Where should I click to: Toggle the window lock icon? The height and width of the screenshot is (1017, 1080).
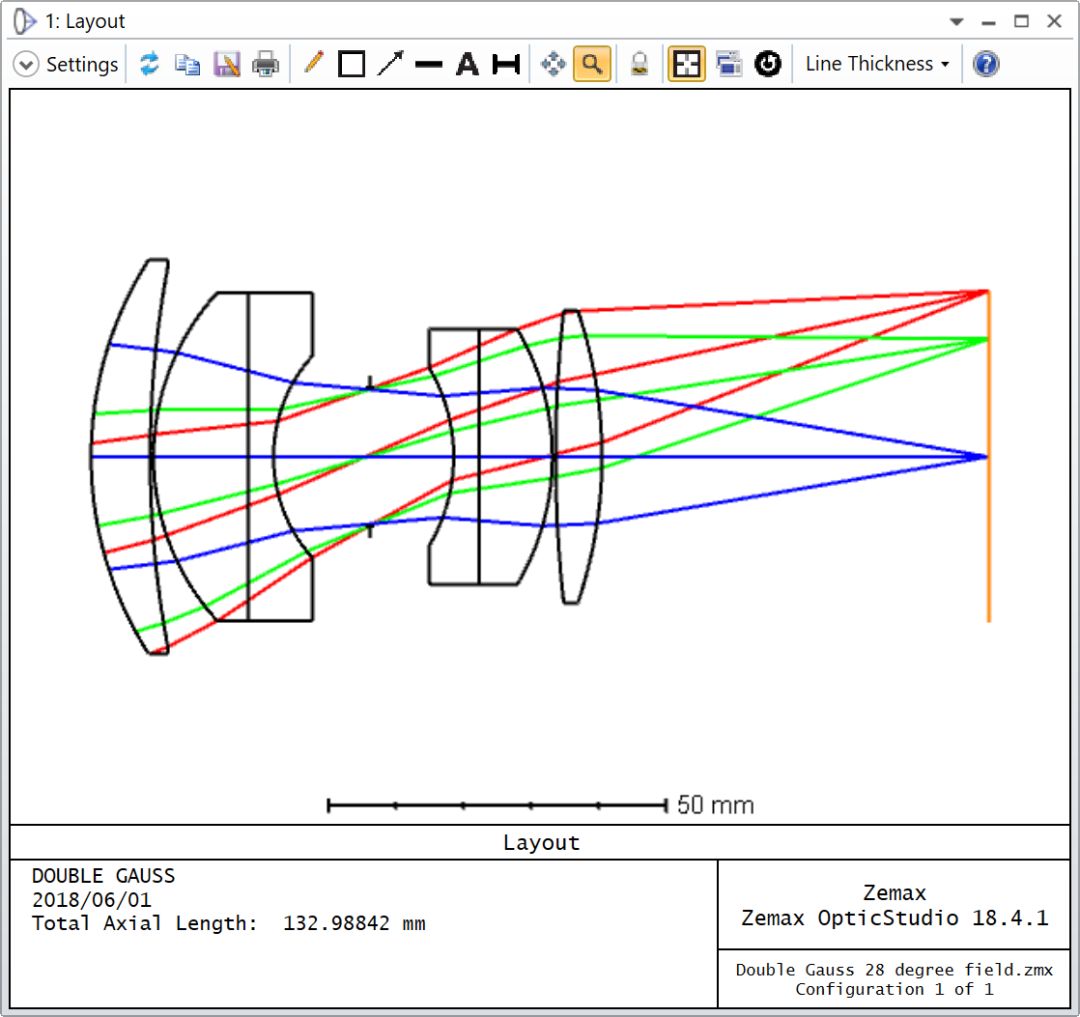pos(640,64)
